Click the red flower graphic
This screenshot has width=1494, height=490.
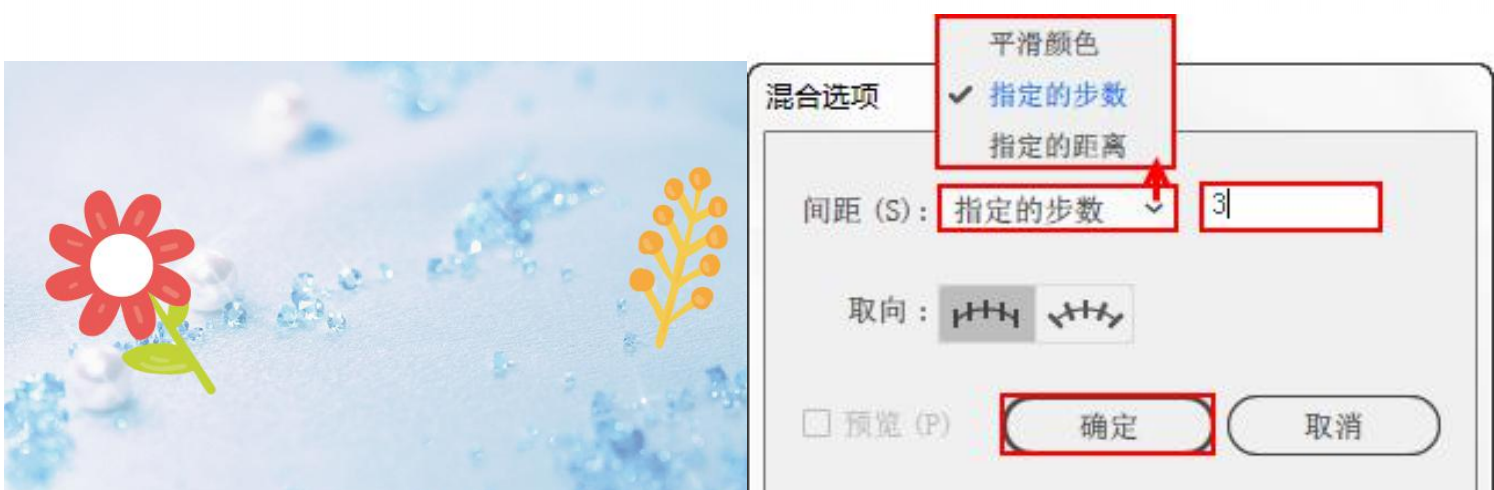(120, 265)
